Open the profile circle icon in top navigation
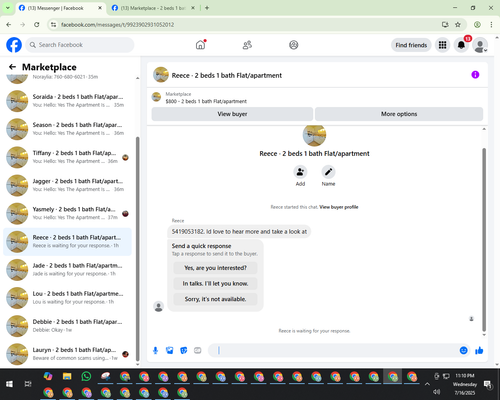The height and width of the screenshot is (400, 500). [294, 45]
